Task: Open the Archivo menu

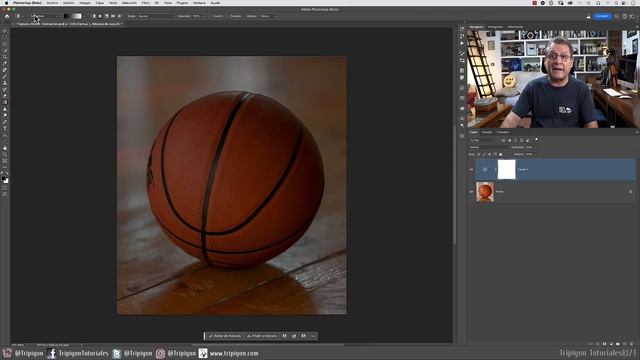Action: [52, 3]
